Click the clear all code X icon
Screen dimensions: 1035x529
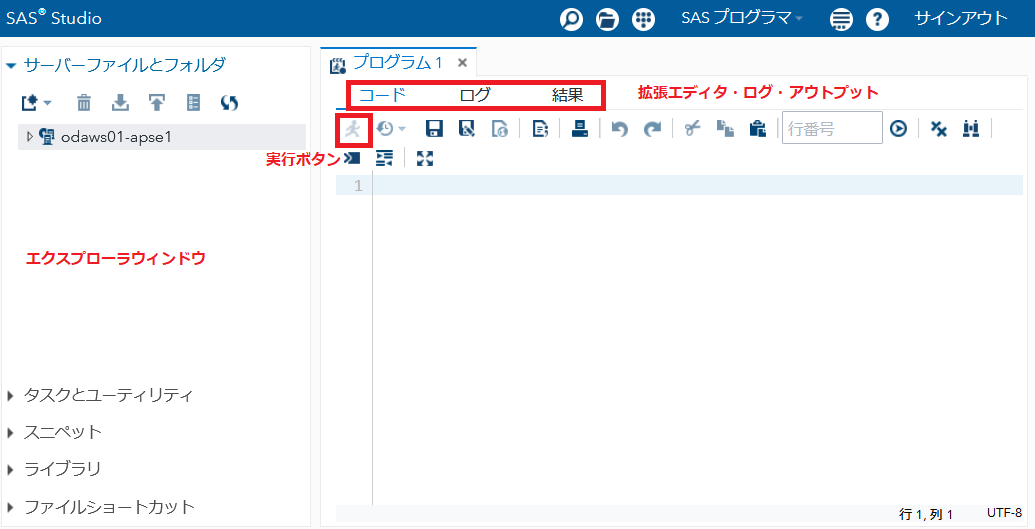tap(939, 128)
